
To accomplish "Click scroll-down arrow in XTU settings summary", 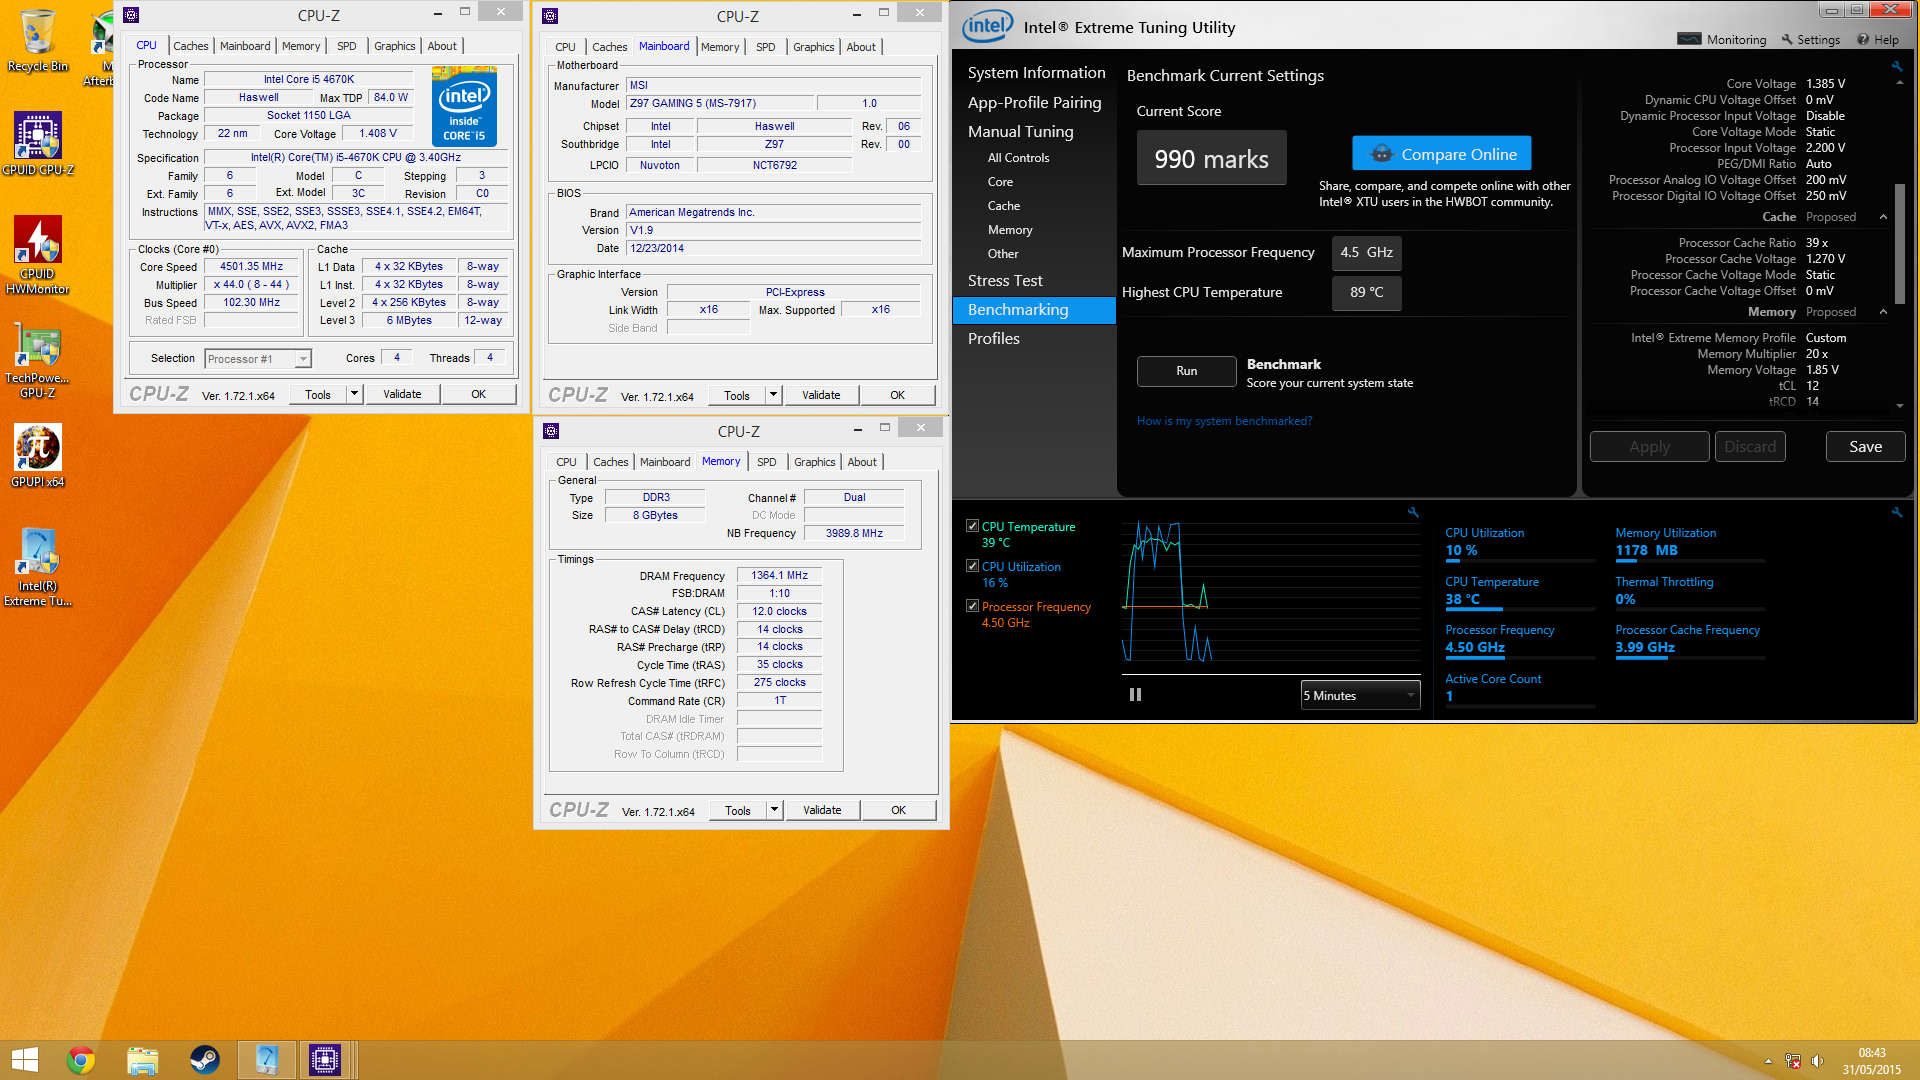I will point(1900,405).
